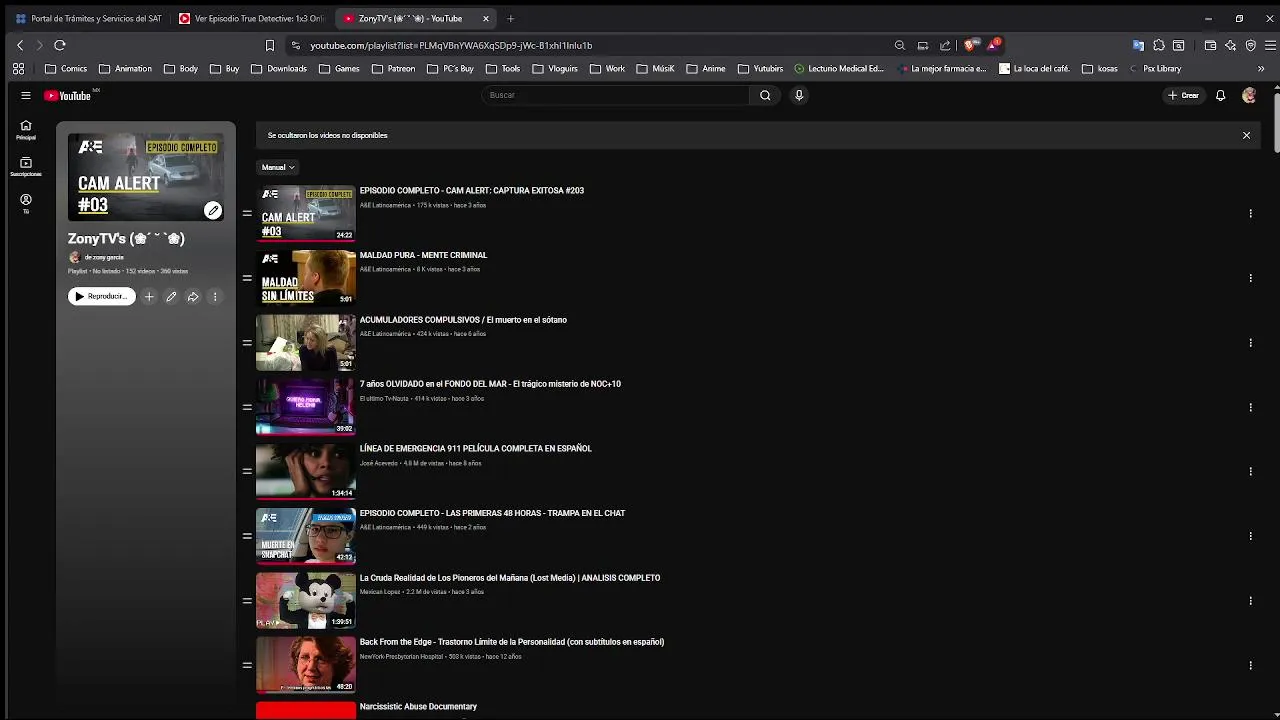The height and width of the screenshot is (720, 1280).
Task: Open options menu for MALDAD PURA video
Action: tap(1250, 278)
